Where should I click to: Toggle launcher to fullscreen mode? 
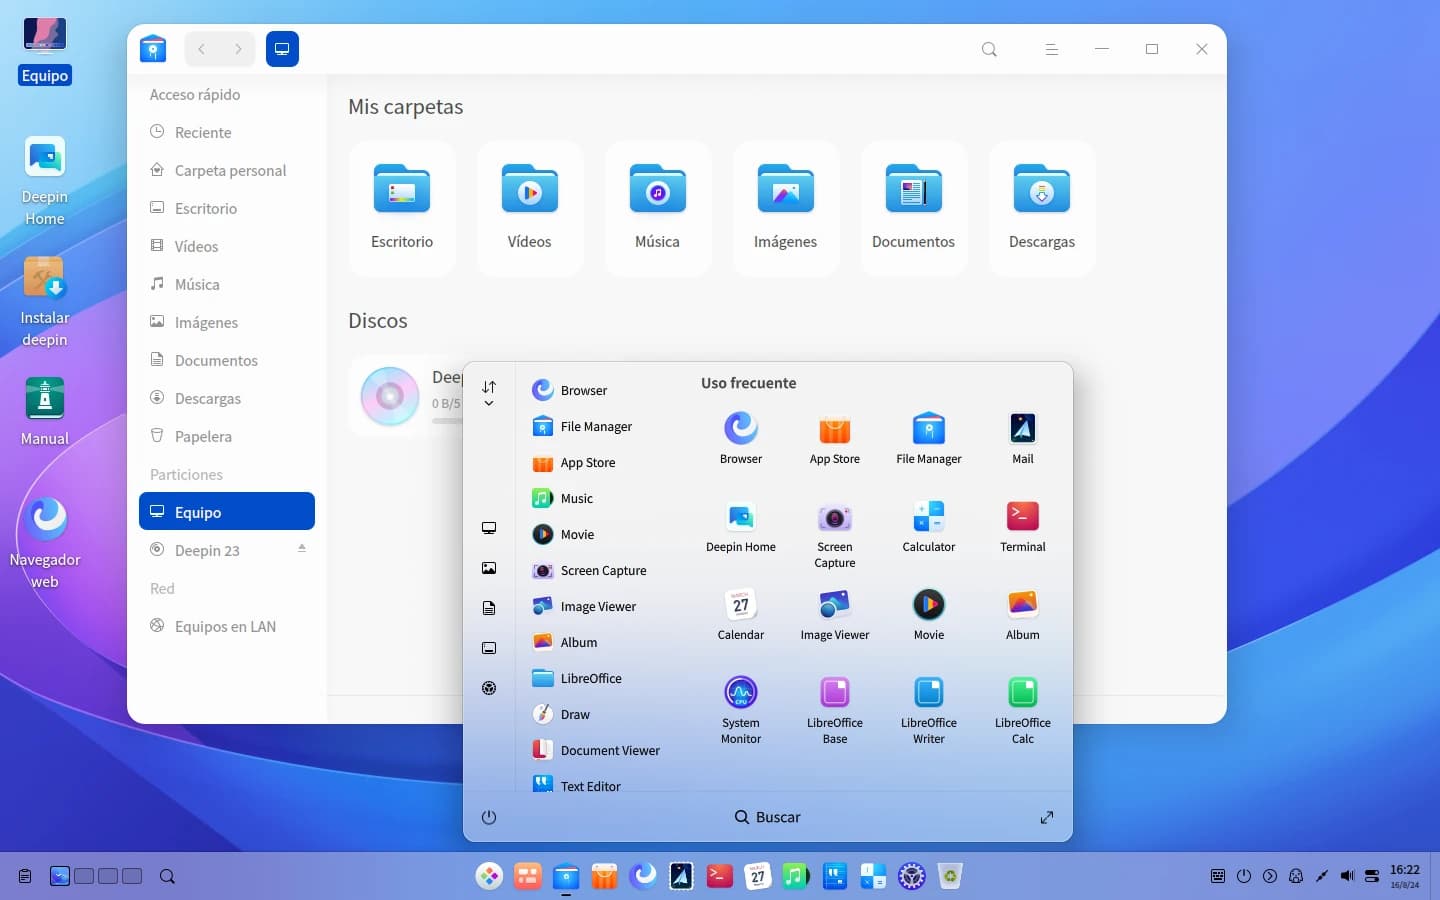click(x=1047, y=817)
